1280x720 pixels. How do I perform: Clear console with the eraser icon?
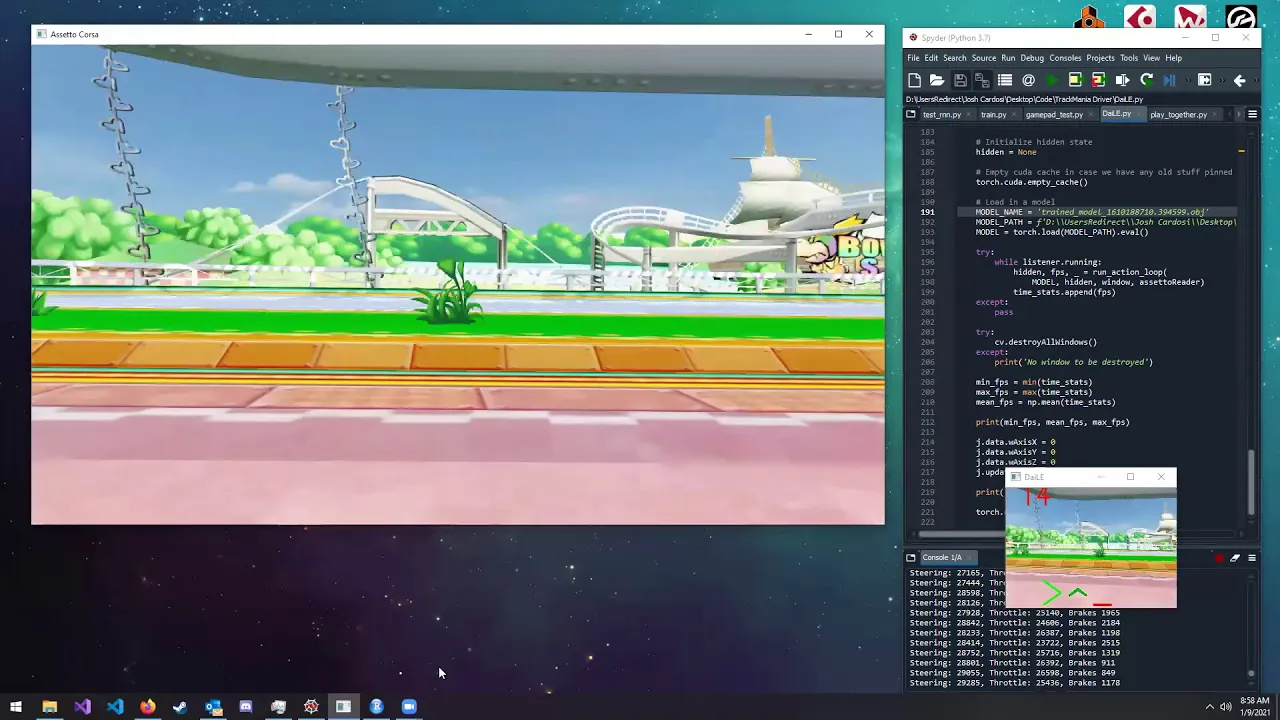[1235, 558]
